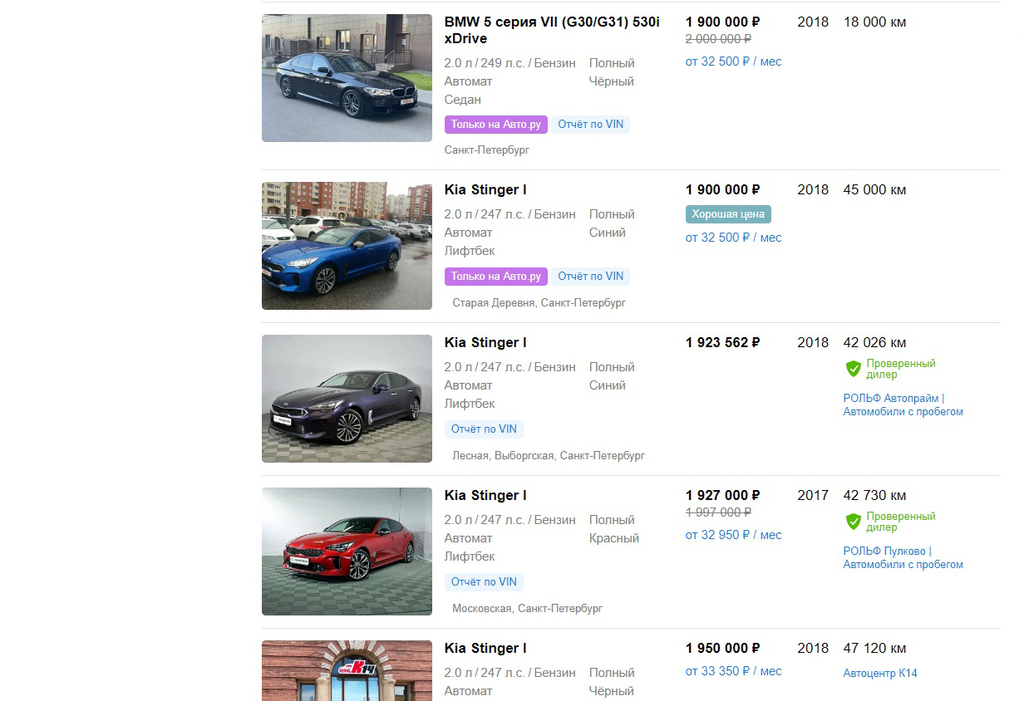Image resolution: width=1024 pixels, height=701 pixels.
Task: Click 'Только на Авто.ру' badge on BMW listing
Action: (496, 124)
